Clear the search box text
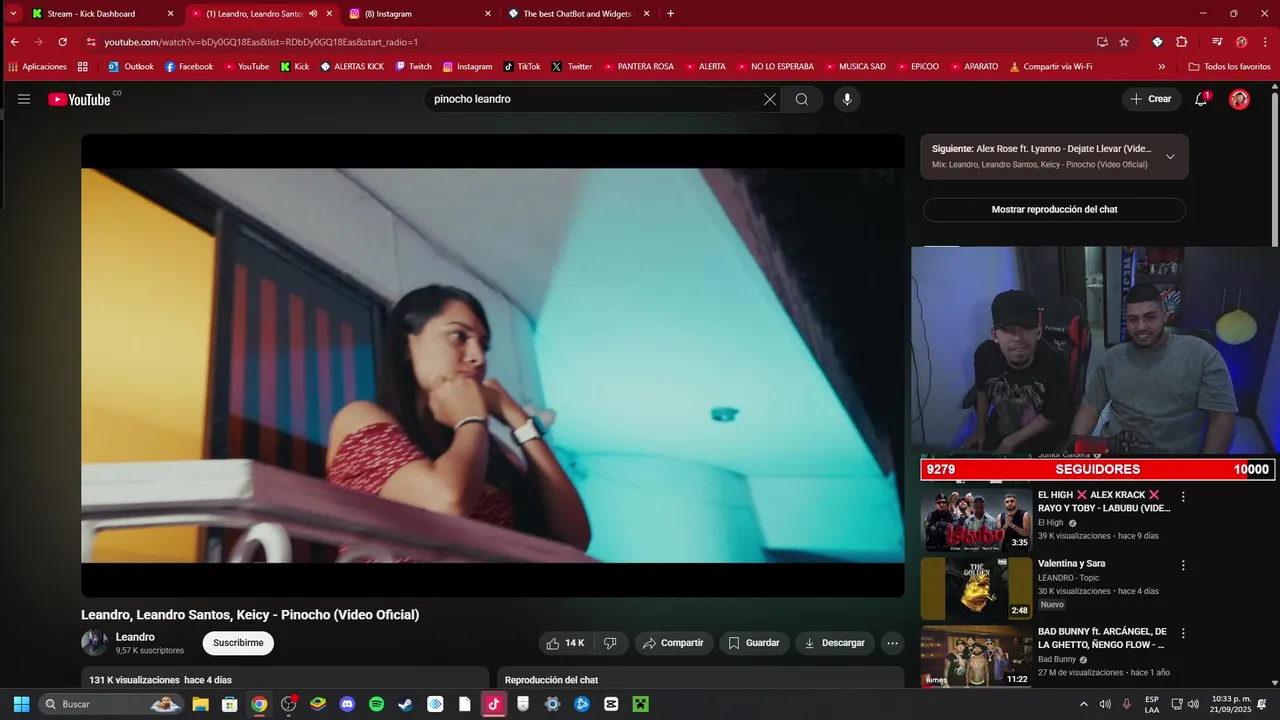 point(769,99)
